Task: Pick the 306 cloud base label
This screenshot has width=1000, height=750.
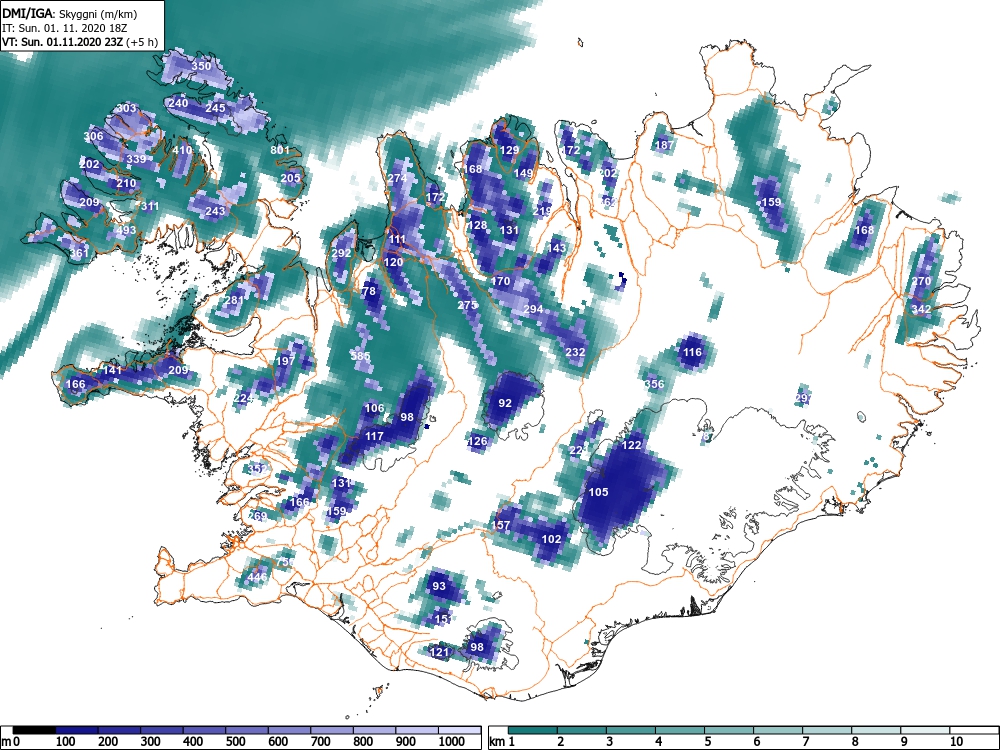Action: (94, 136)
